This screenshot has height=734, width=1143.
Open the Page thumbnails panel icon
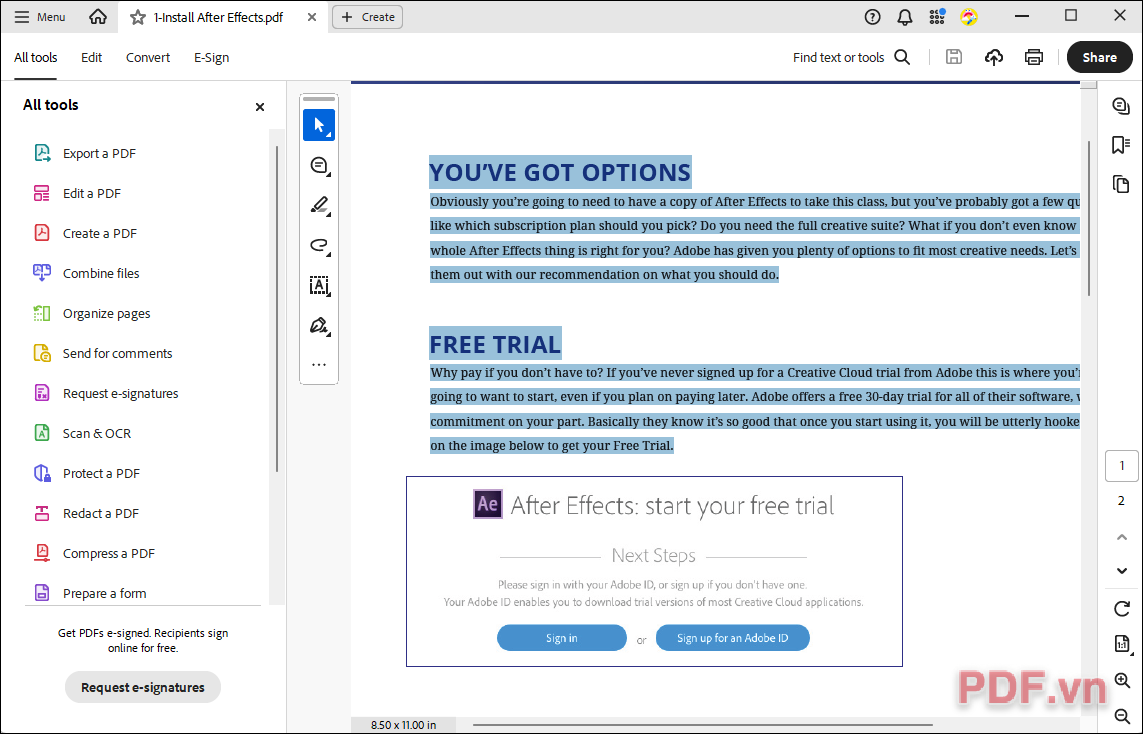(1121, 184)
